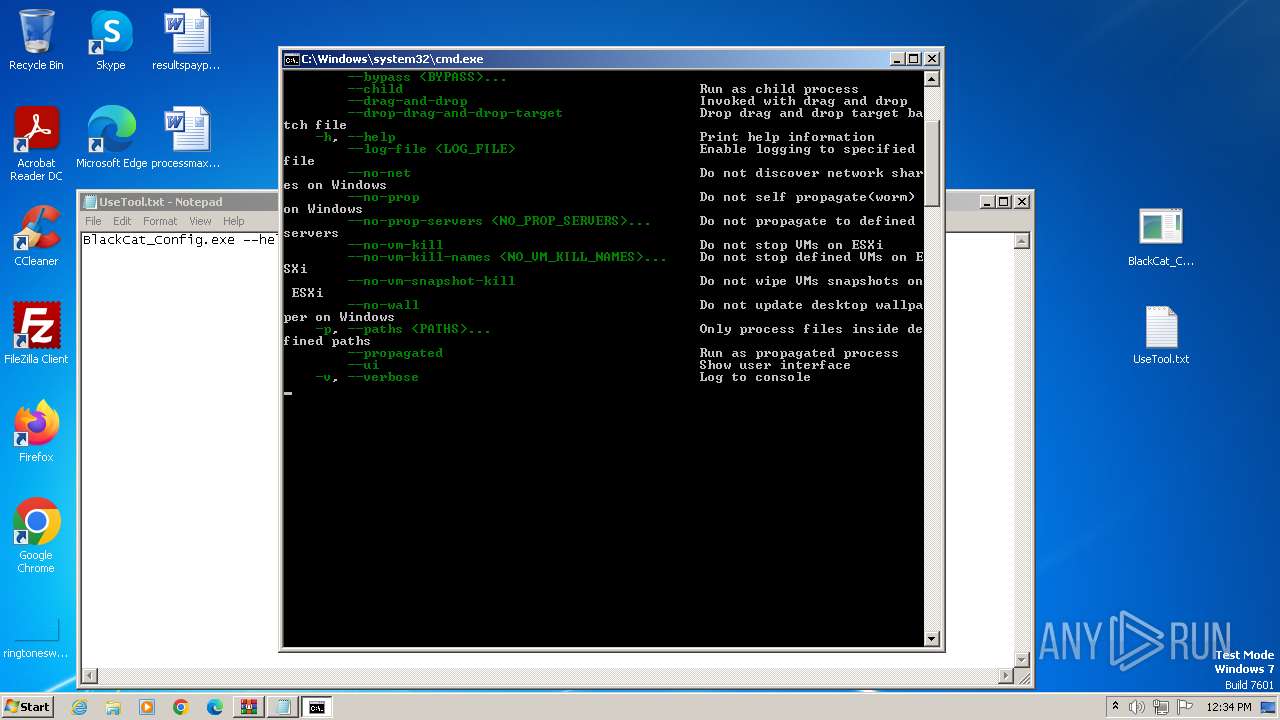This screenshot has height=720, width=1280.
Task: Open the taskbar clock showing 12:34 PM
Action: click(x=1229, y=707)
